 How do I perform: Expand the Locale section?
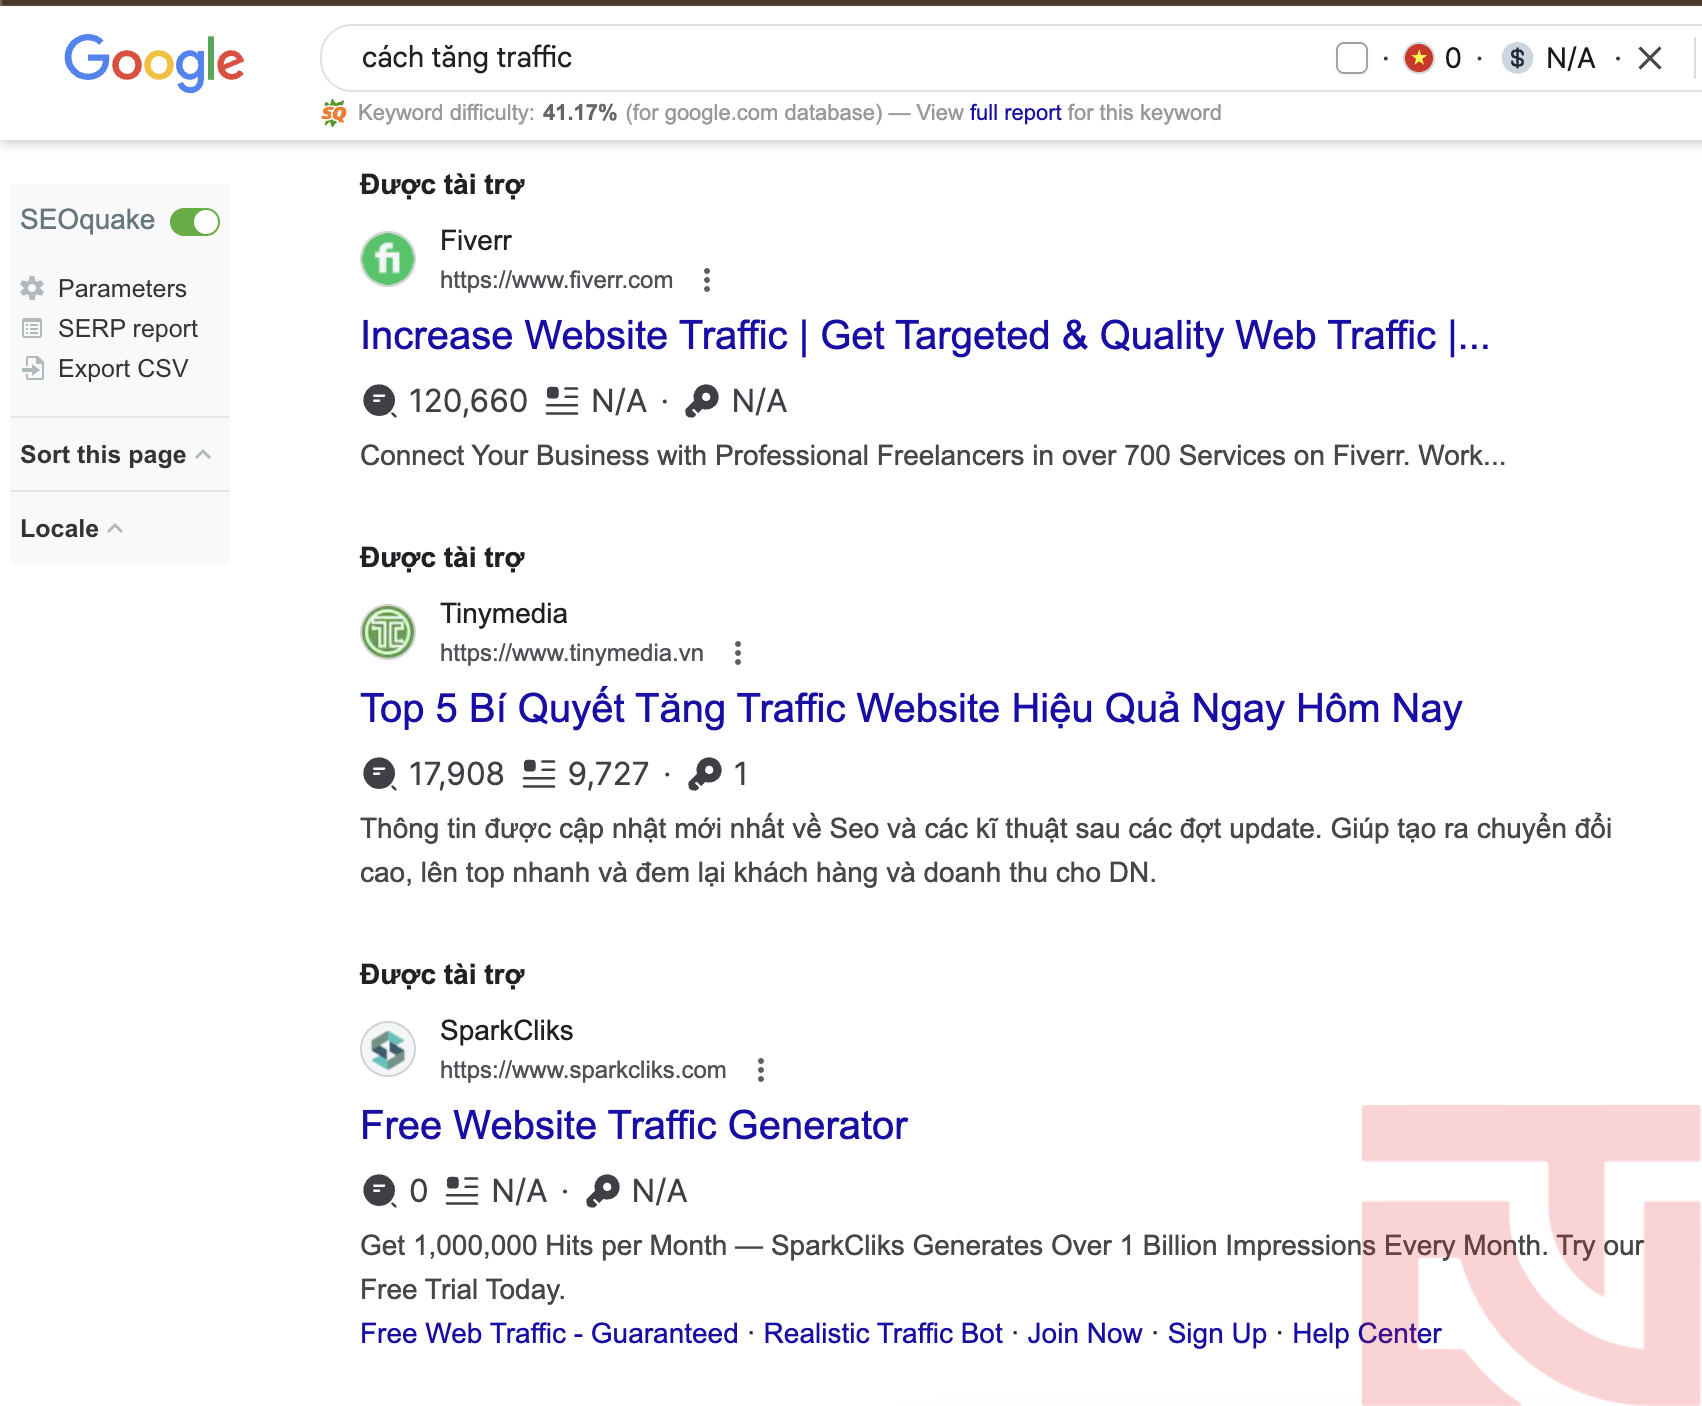pyautogui.click(x=72, y=528)
